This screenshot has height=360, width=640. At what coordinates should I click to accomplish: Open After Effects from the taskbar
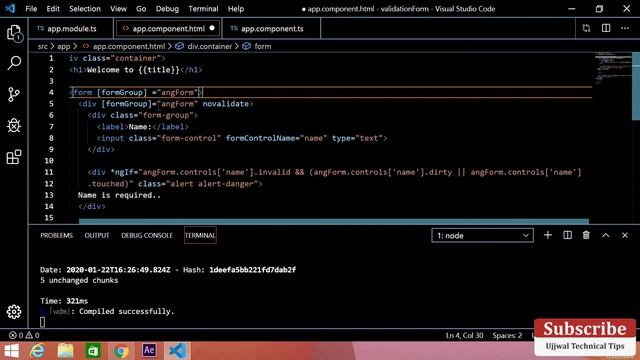(149, 350)
